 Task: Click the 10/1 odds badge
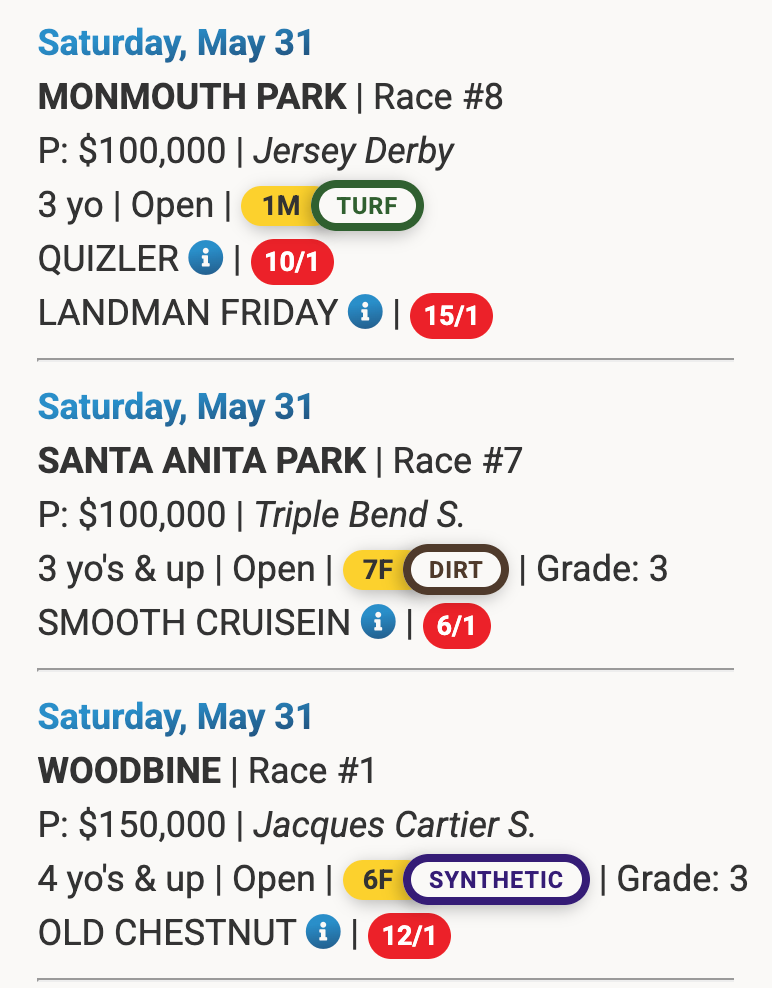click(x=292, y=261)
